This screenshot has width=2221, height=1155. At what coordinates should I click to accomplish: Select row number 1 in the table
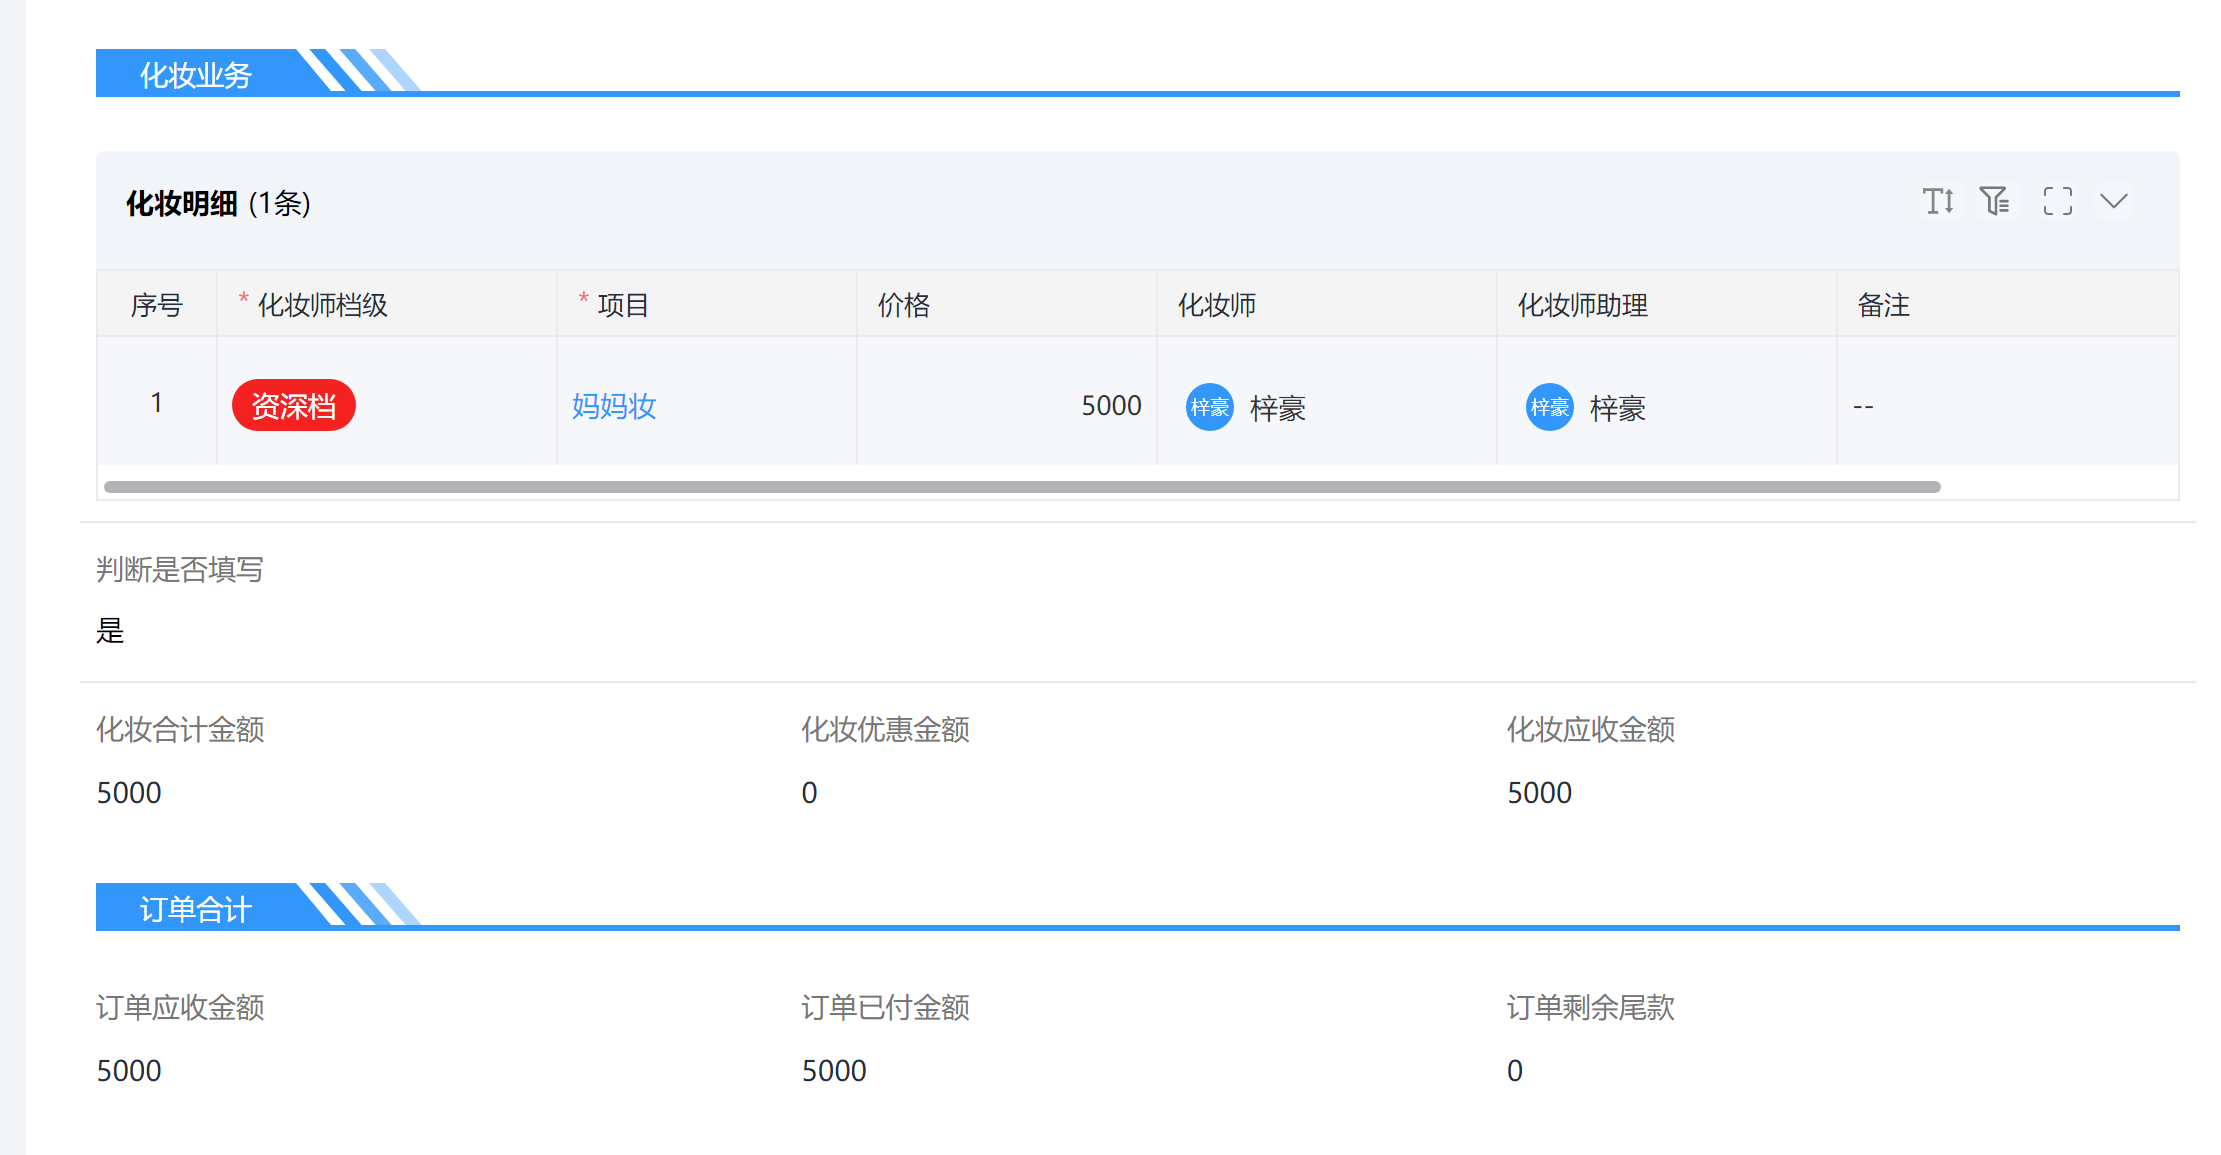(156, 402)
